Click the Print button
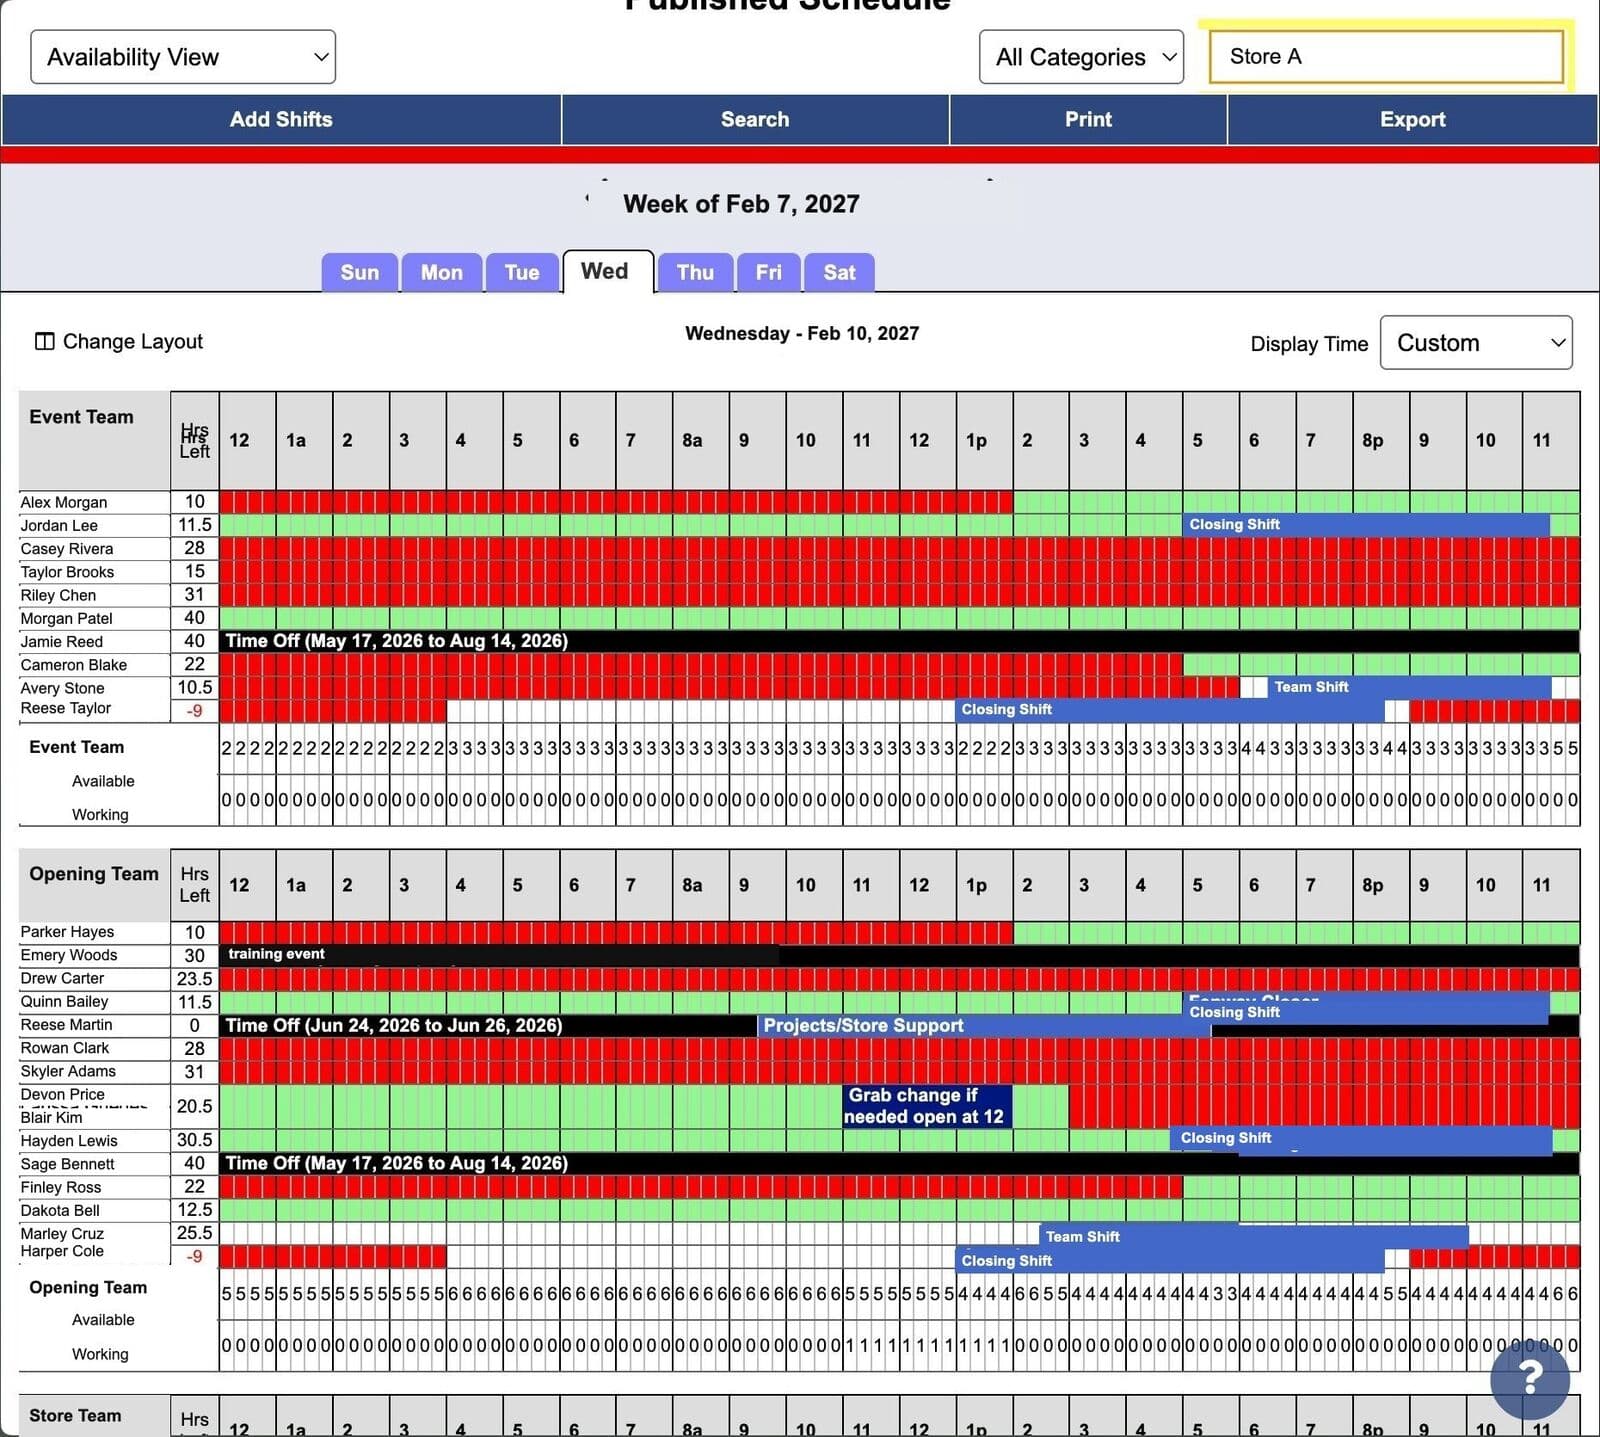Image resolution: width=1600 pixels, height=1437 pixels. [1088, 119]
